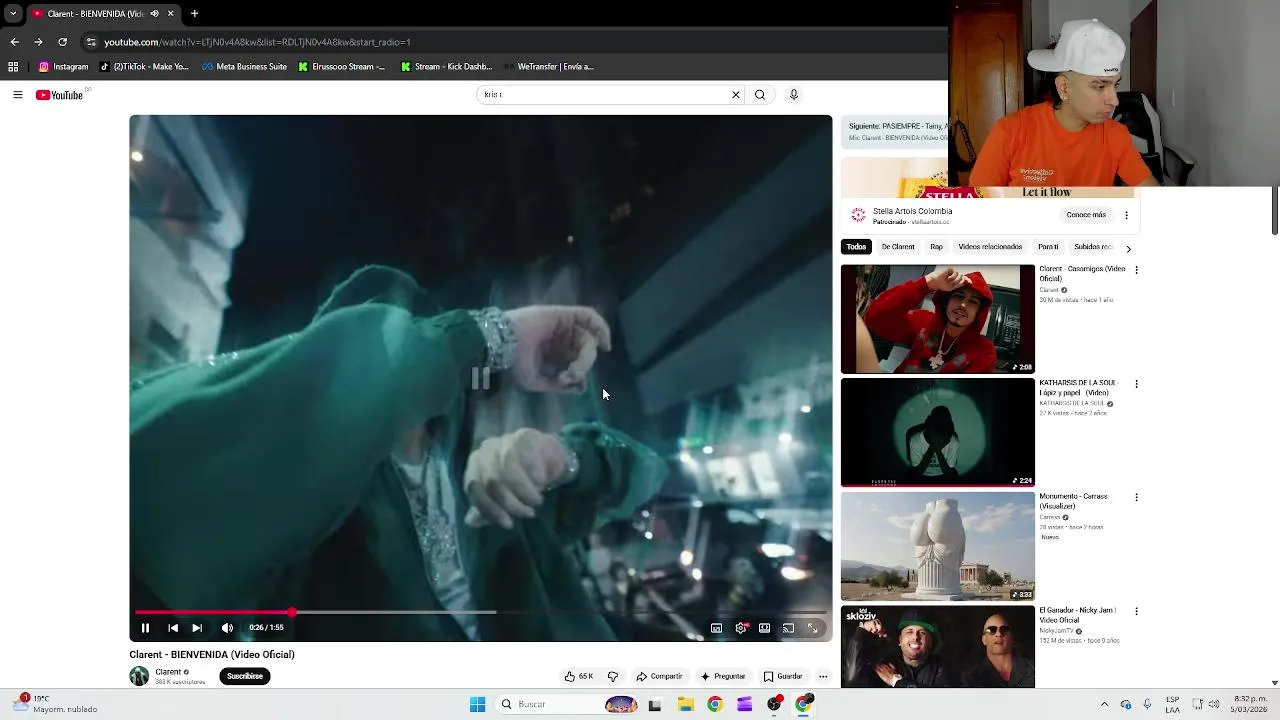Open the YouTube hamburger guide menu
Image resolution: width=1280 pixels, height=720 pixels.
coord(18,95)
